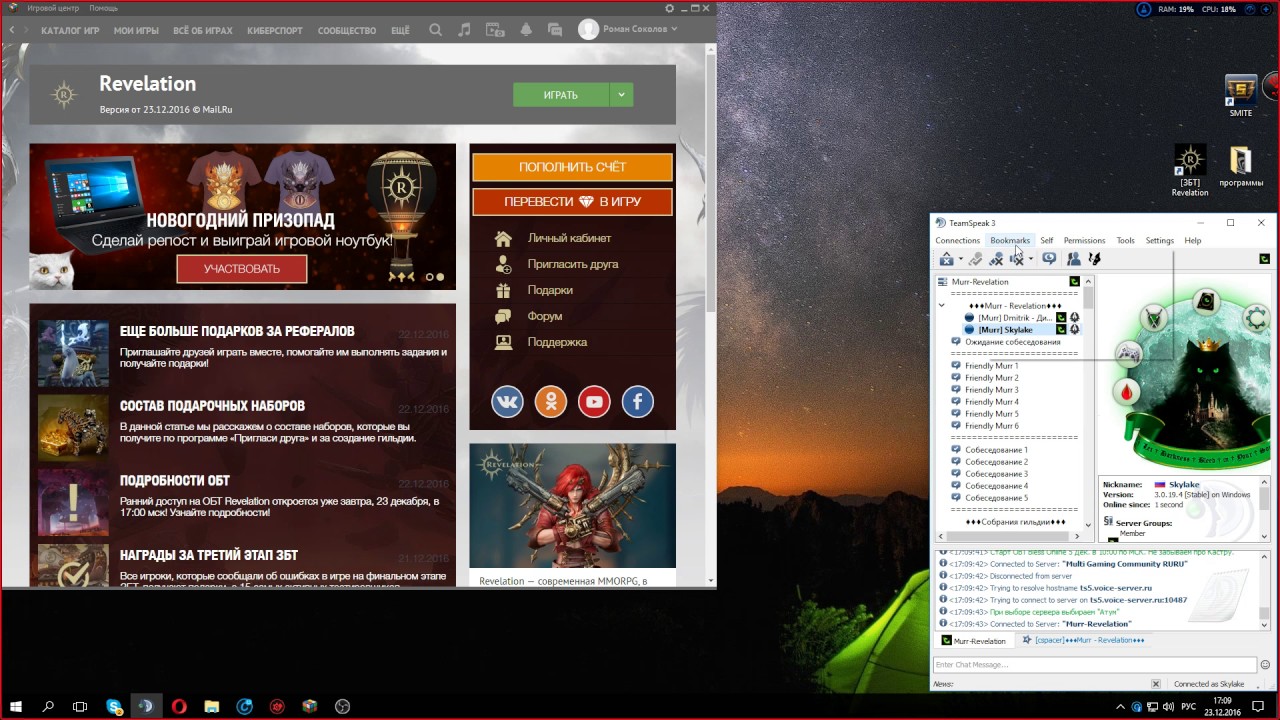Click the wolf head toolbar icon in TeamSpeak
The width and height of the screenshot is (1280, 720).
tap(1094, 259)
